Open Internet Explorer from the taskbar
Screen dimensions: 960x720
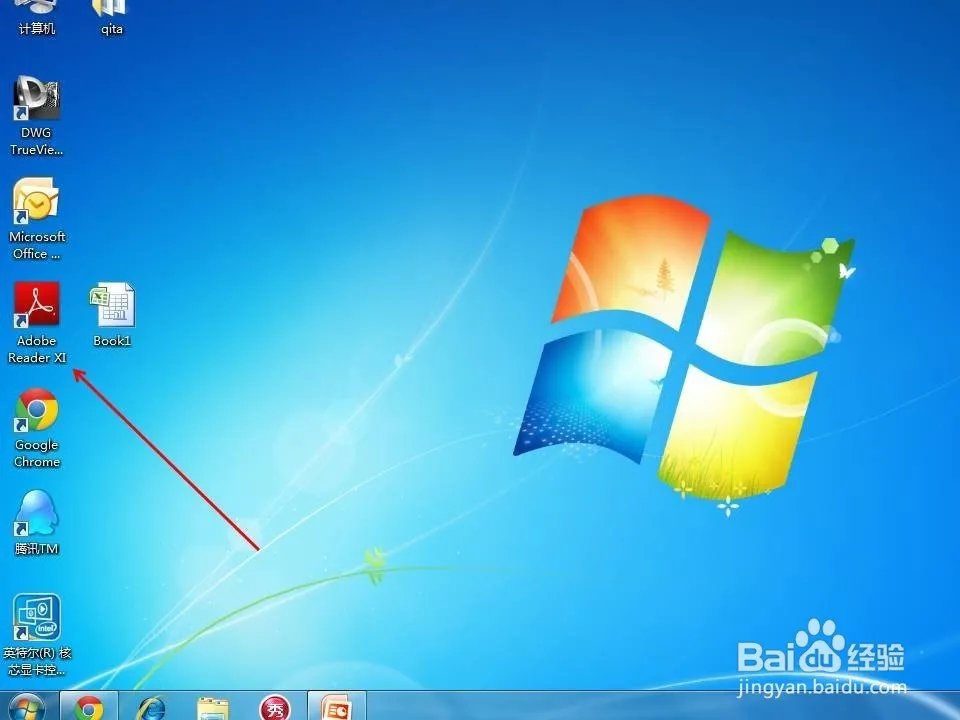(151, 708)
